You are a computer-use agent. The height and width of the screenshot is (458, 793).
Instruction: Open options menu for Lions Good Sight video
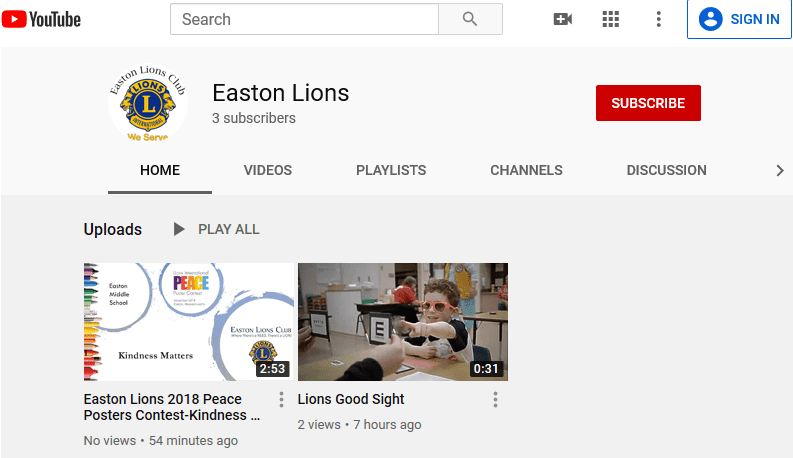tap(495, 399)
